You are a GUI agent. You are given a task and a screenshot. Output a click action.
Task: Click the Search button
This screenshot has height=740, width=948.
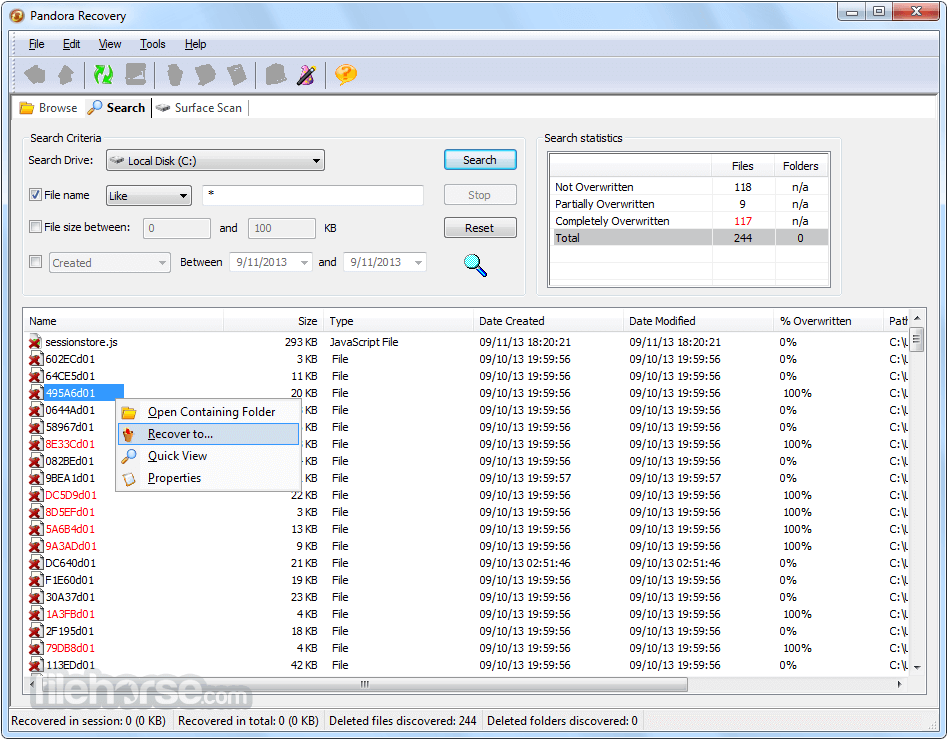(x=480, y=160)
